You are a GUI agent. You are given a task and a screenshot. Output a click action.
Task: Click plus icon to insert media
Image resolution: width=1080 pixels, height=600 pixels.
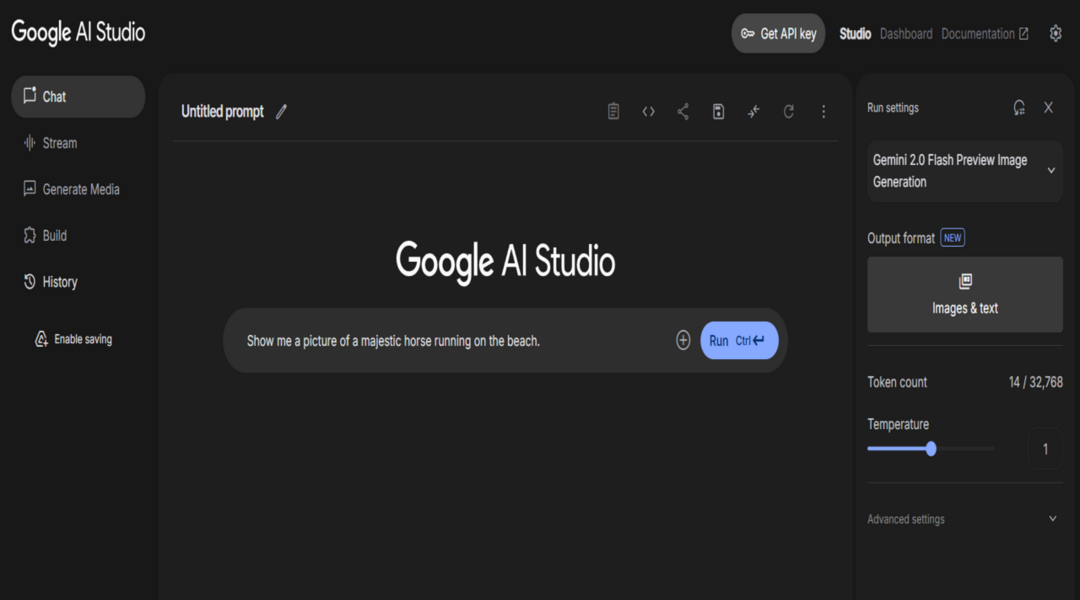pos(683,341)
